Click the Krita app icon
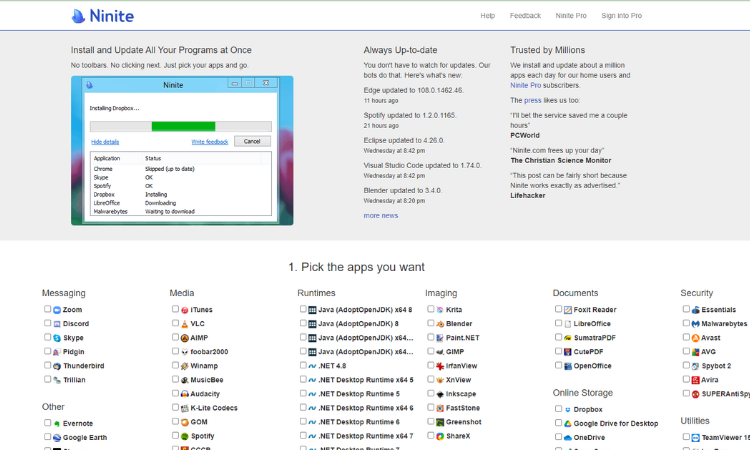 [x=440, y=310]
